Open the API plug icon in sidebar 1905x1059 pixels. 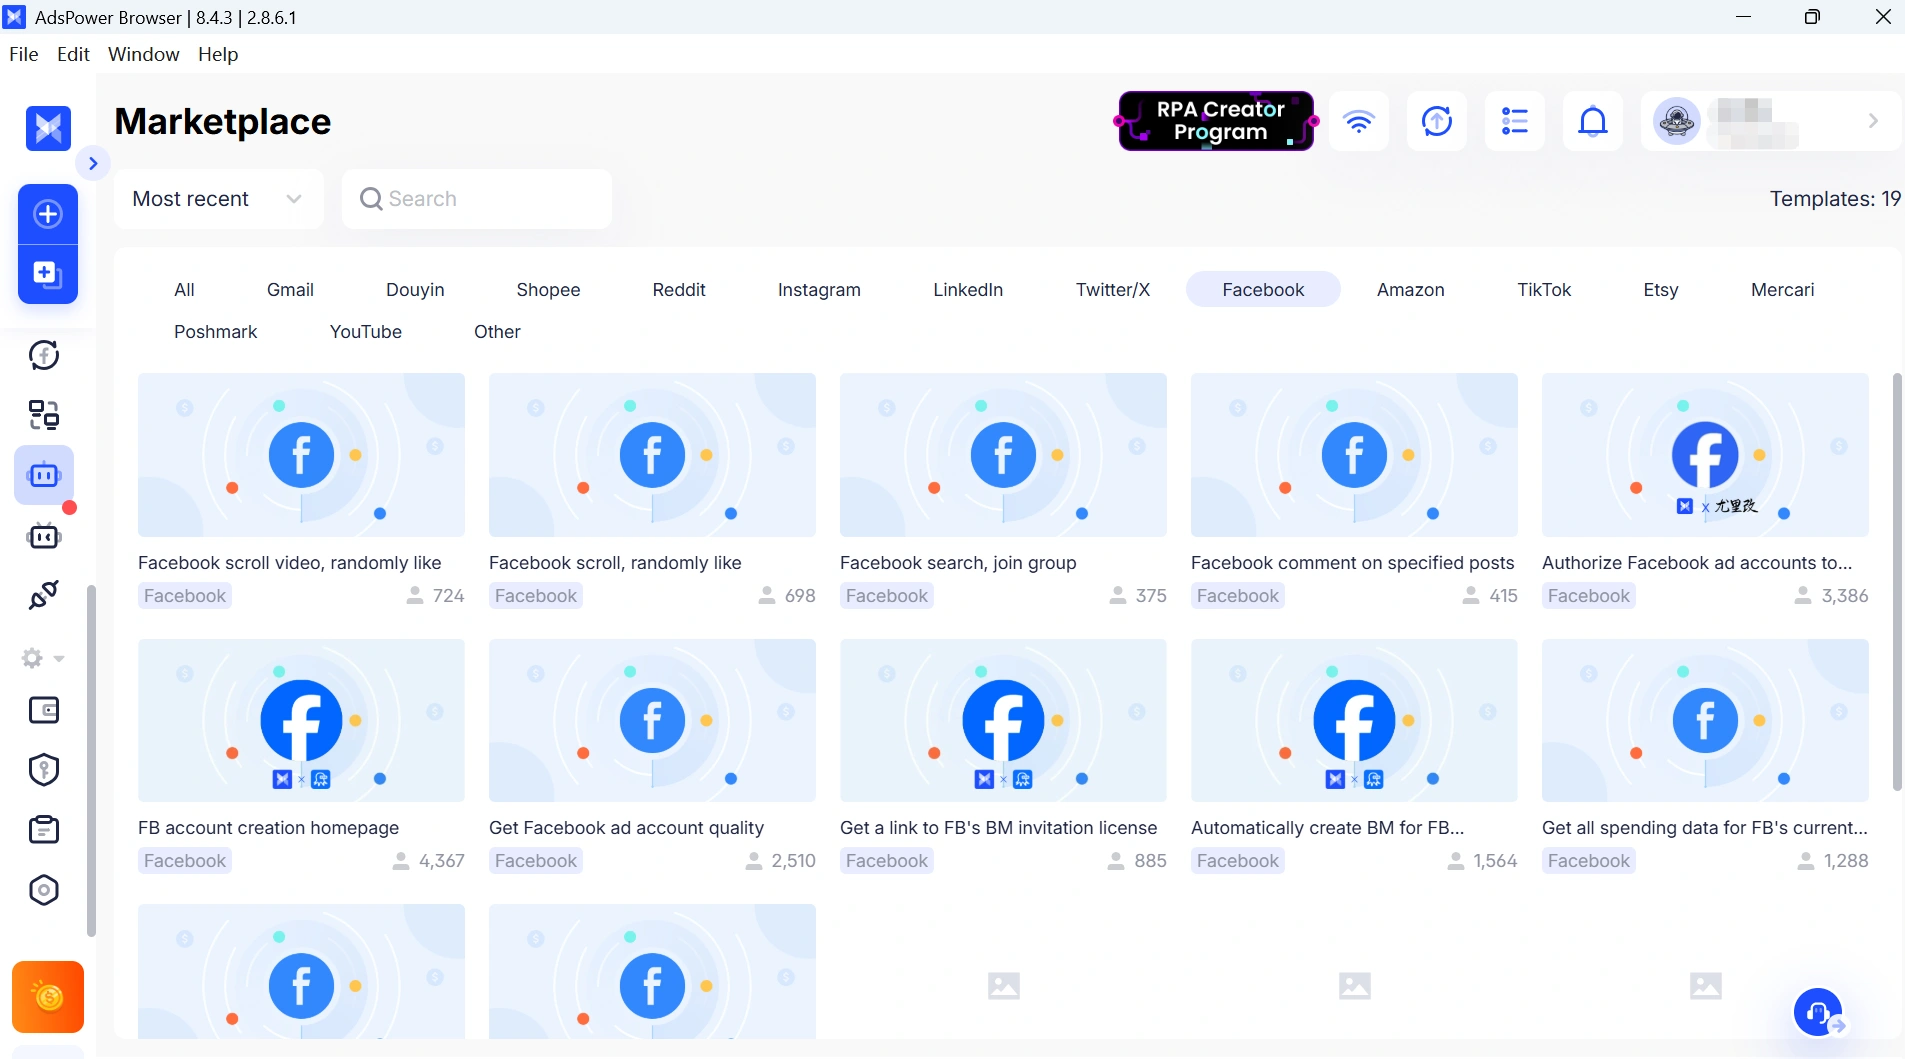(44, 595)
